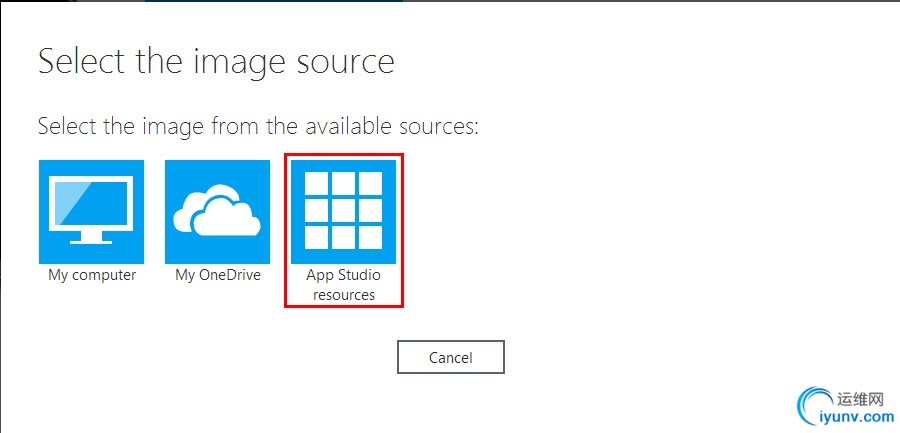The image size is (900, 433).
Task: Open the App Studio resources grid icon
Action: (343, 211)
